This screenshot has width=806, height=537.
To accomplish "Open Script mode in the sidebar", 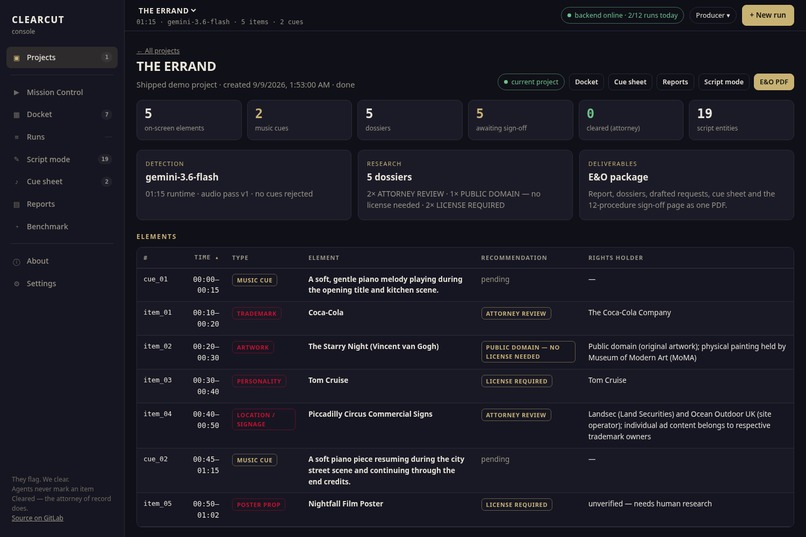I will [62, 159].
